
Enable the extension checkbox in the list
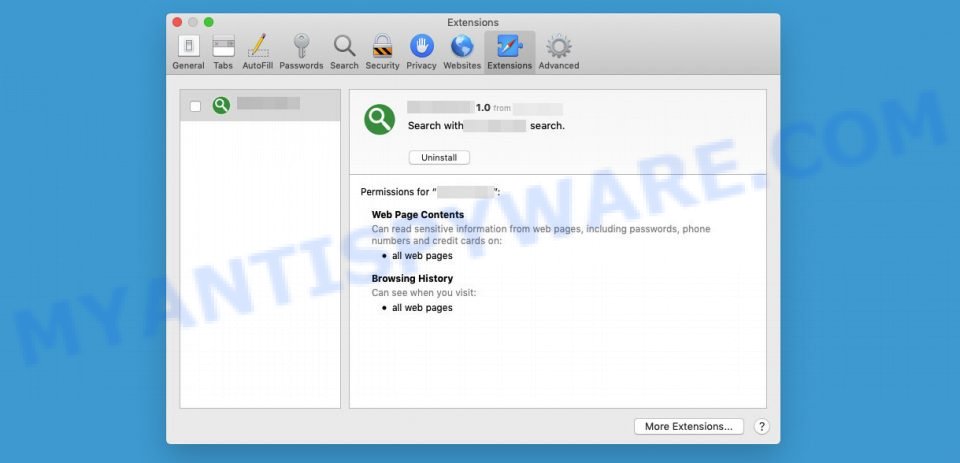[x=195, y=107]
